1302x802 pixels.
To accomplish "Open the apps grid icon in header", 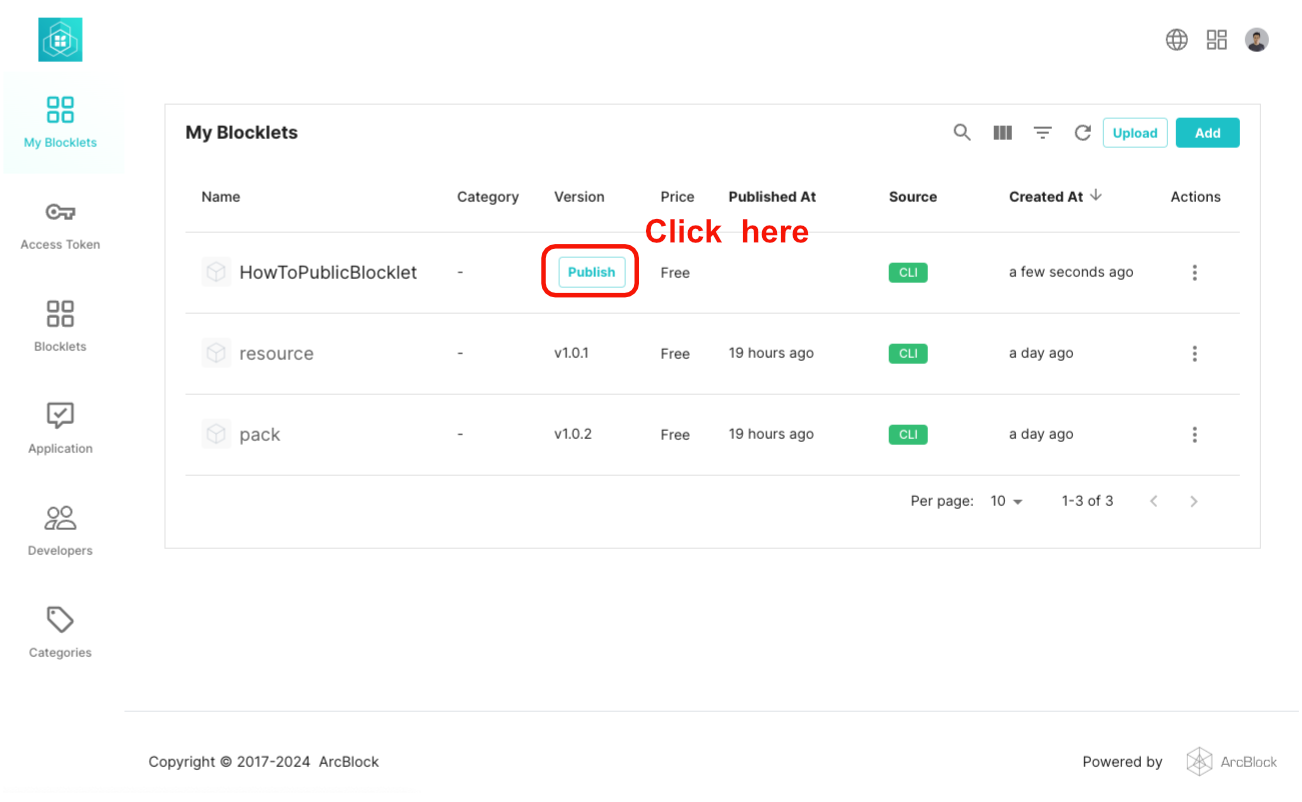I will (x=1217, y=40).
